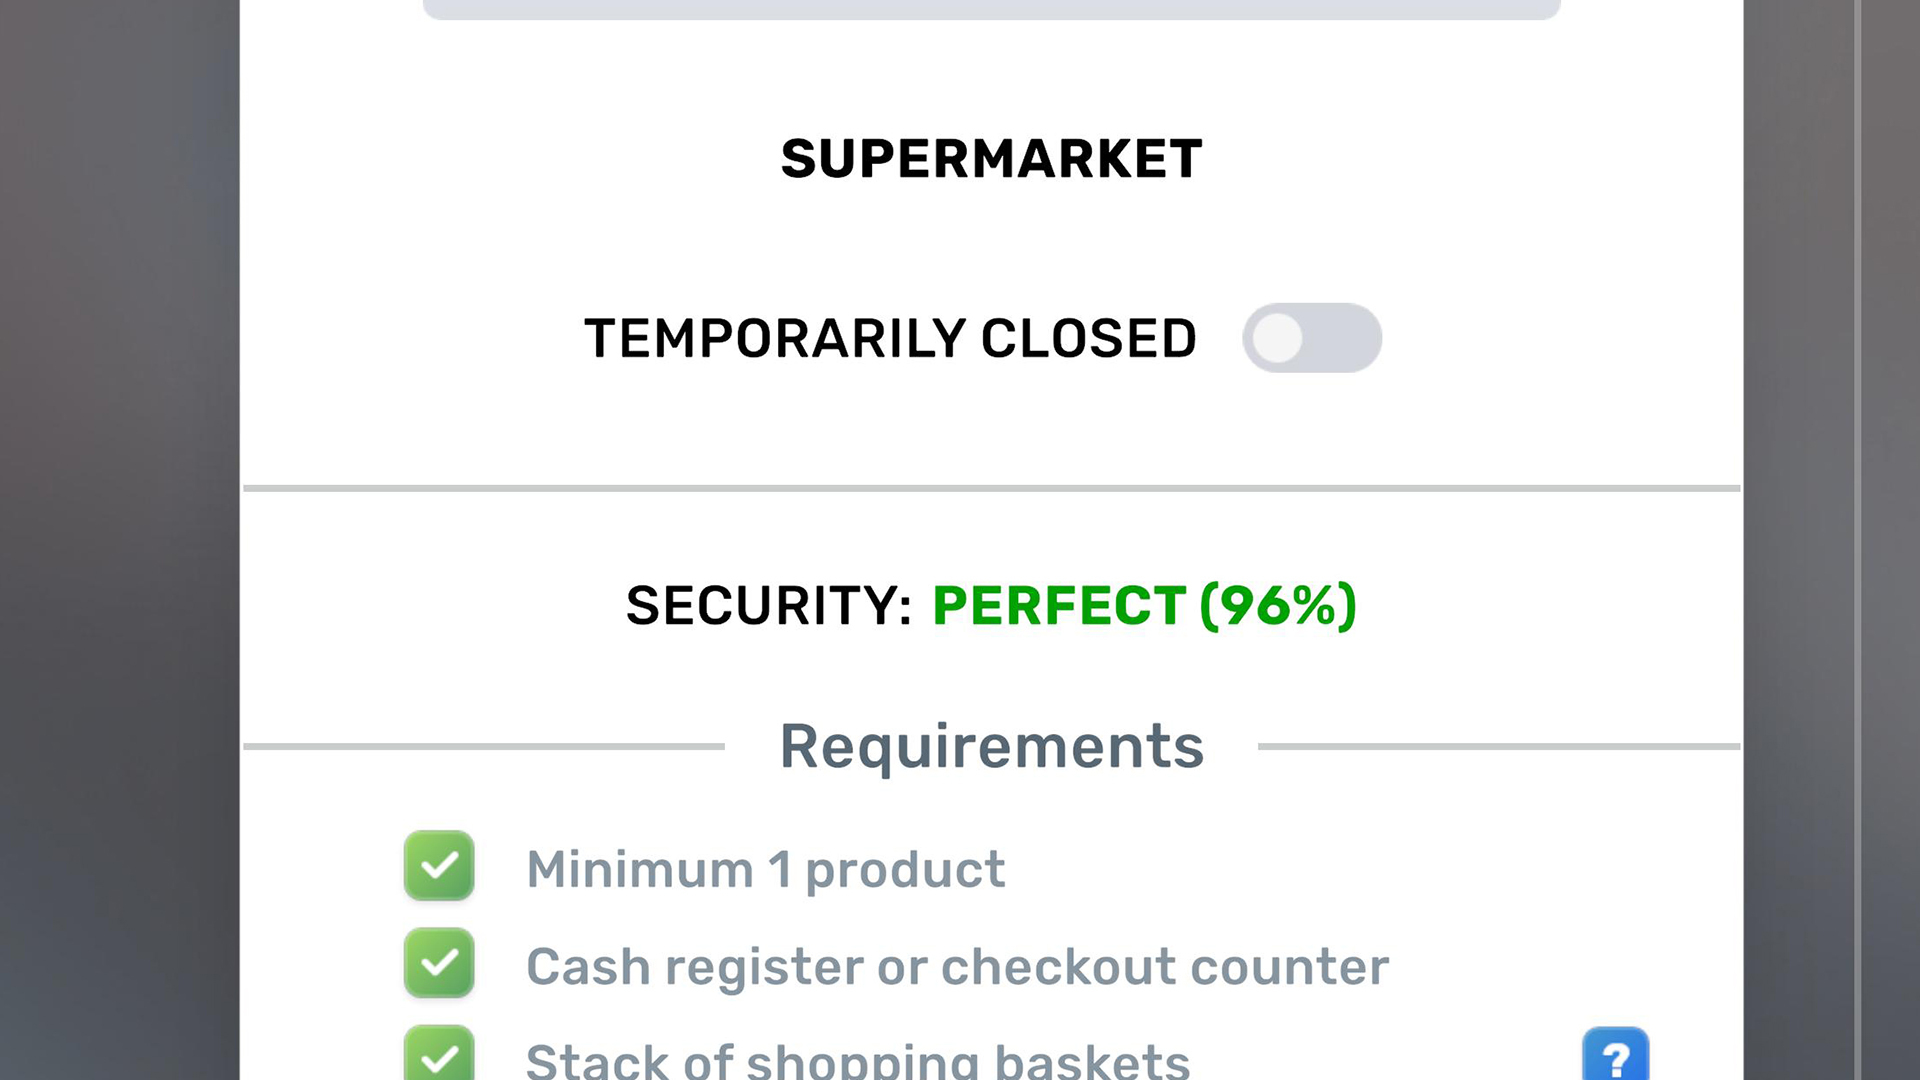1920x1080 pixels.
Task: Click the green PERFECT security rating
Action: [1058, 605]
